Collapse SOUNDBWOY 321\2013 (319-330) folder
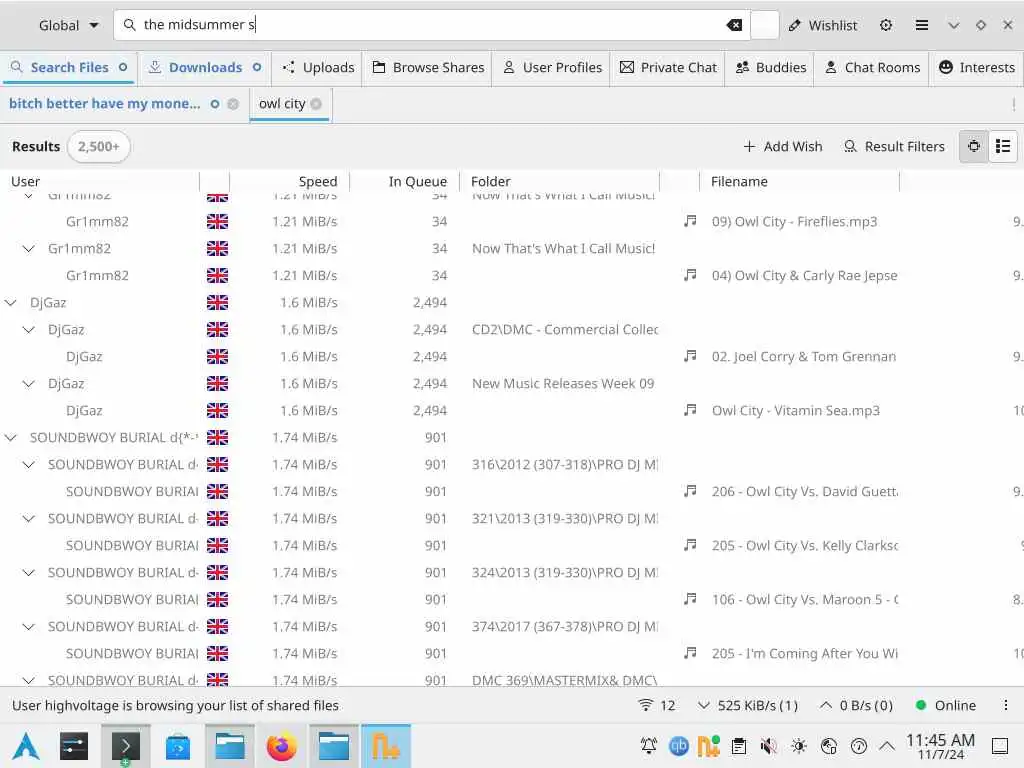Screen dimensions: 1024x768 point(28,519)
